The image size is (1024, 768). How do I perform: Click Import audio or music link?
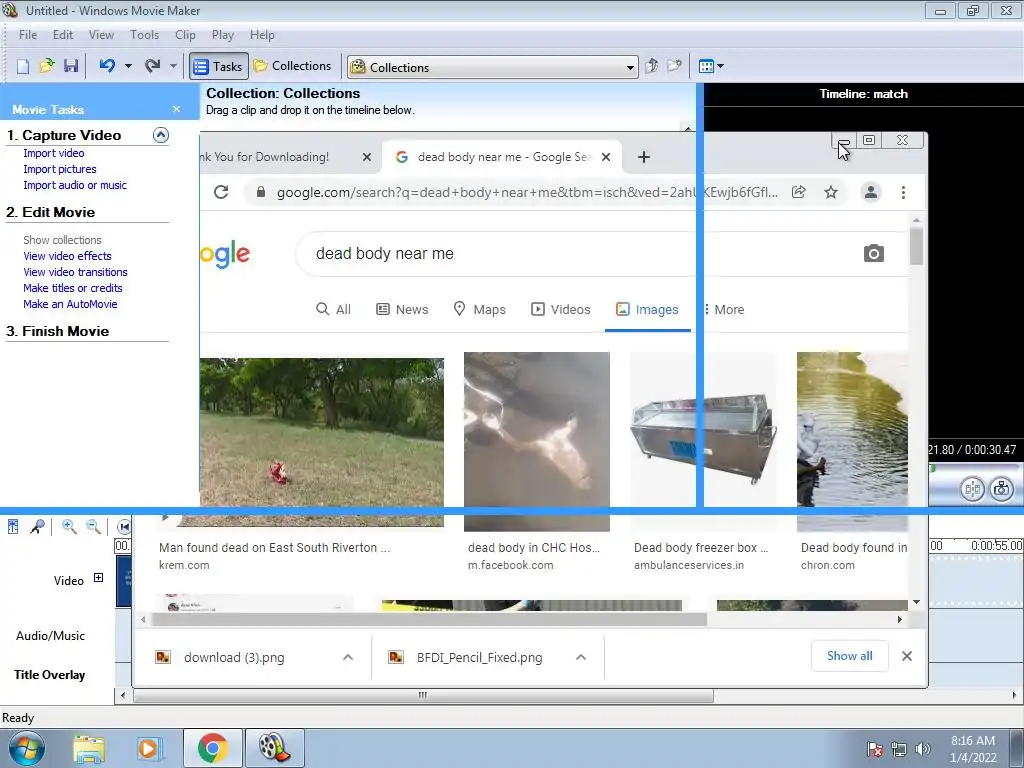point(75,185)
